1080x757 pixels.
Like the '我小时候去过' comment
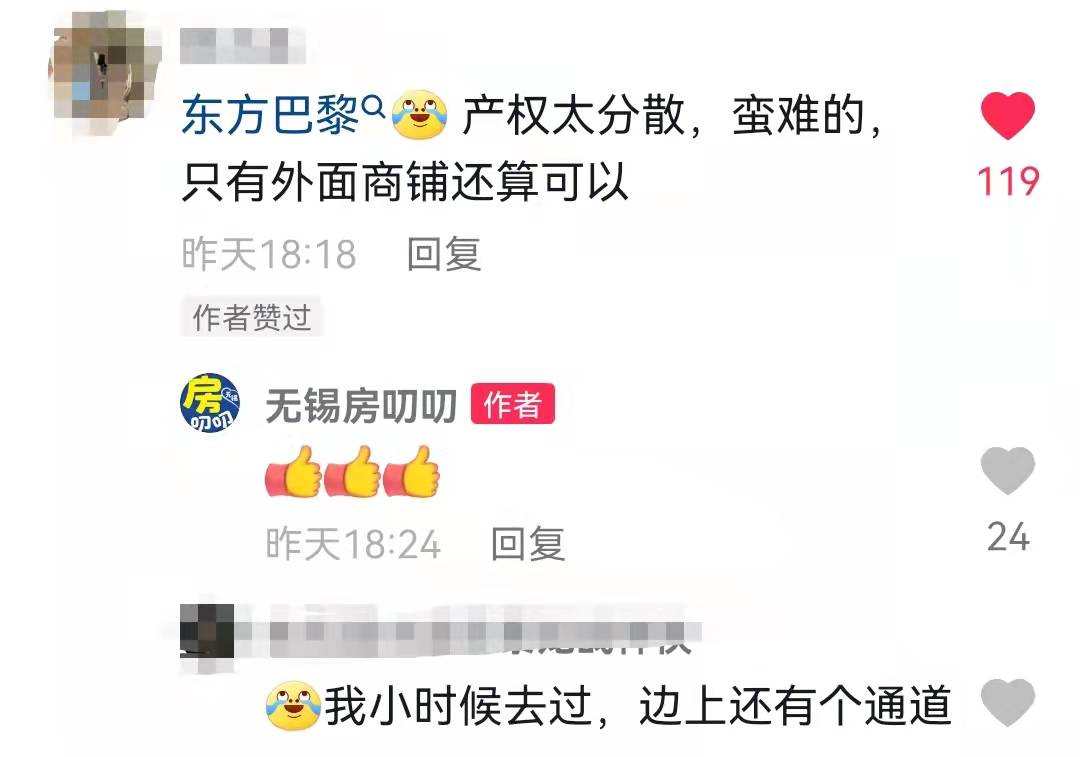pyautogui.click(x=1008, y=702)
